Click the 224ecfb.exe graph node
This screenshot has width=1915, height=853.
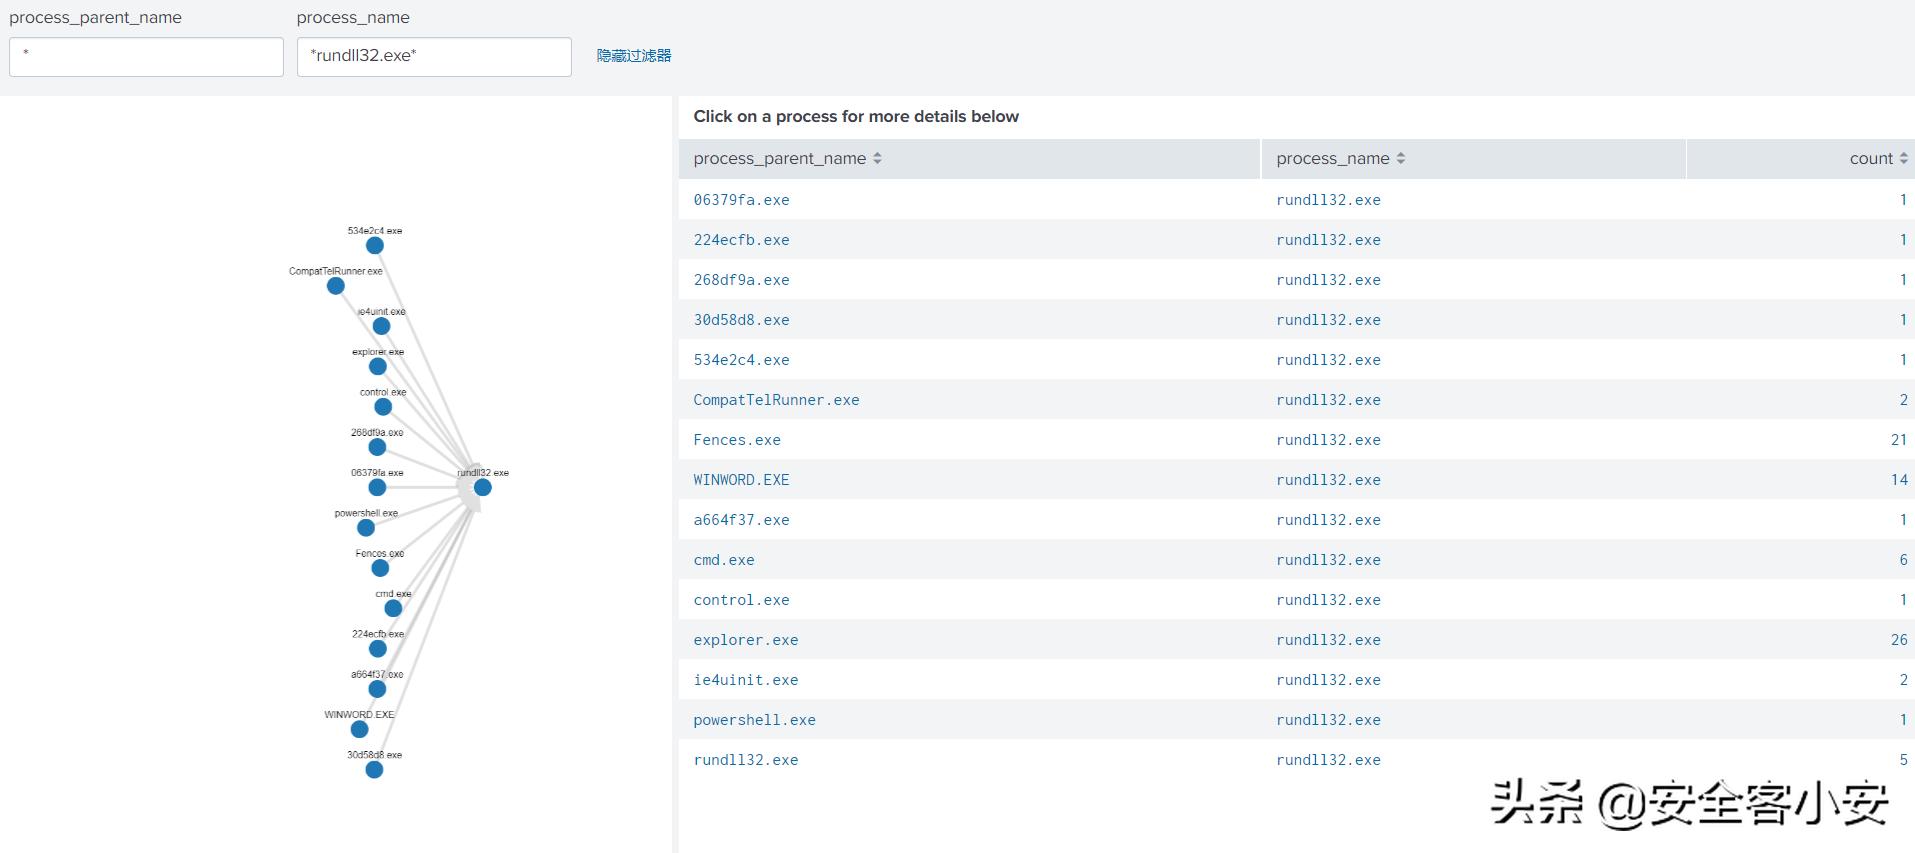(x=378, y=649)
